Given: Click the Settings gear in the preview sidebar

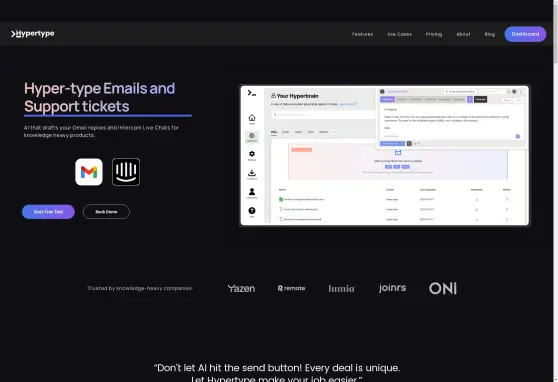Looking at the screenshot, I should tap(252, 155).
